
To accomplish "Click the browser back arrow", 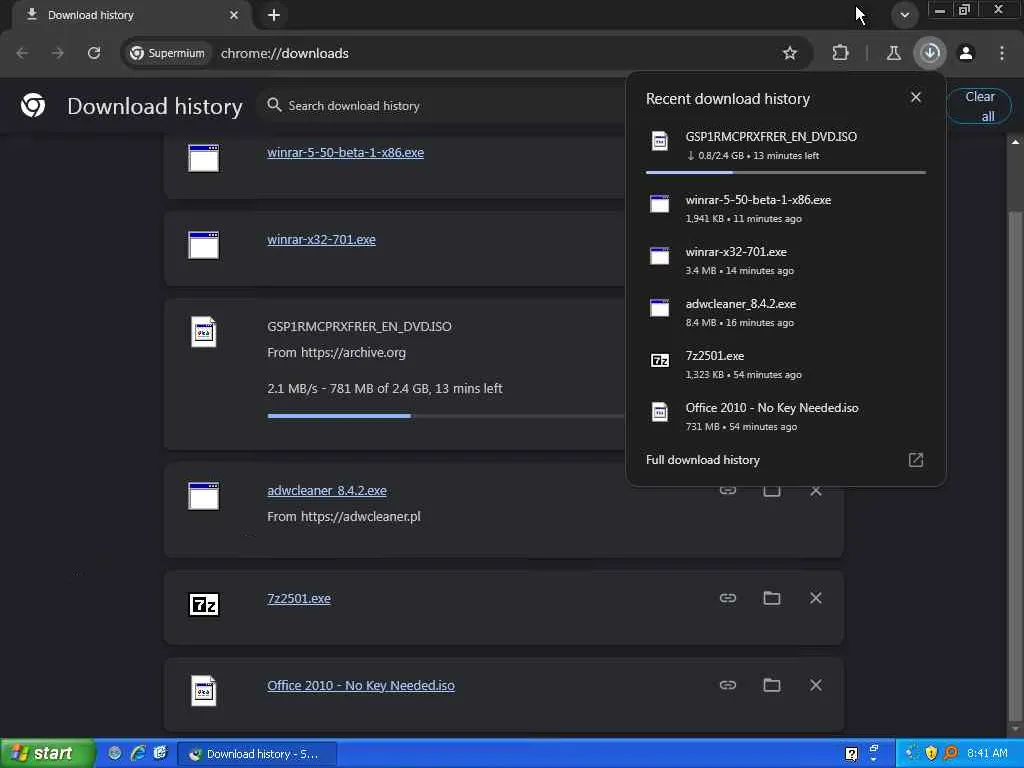I will [22, 53].
